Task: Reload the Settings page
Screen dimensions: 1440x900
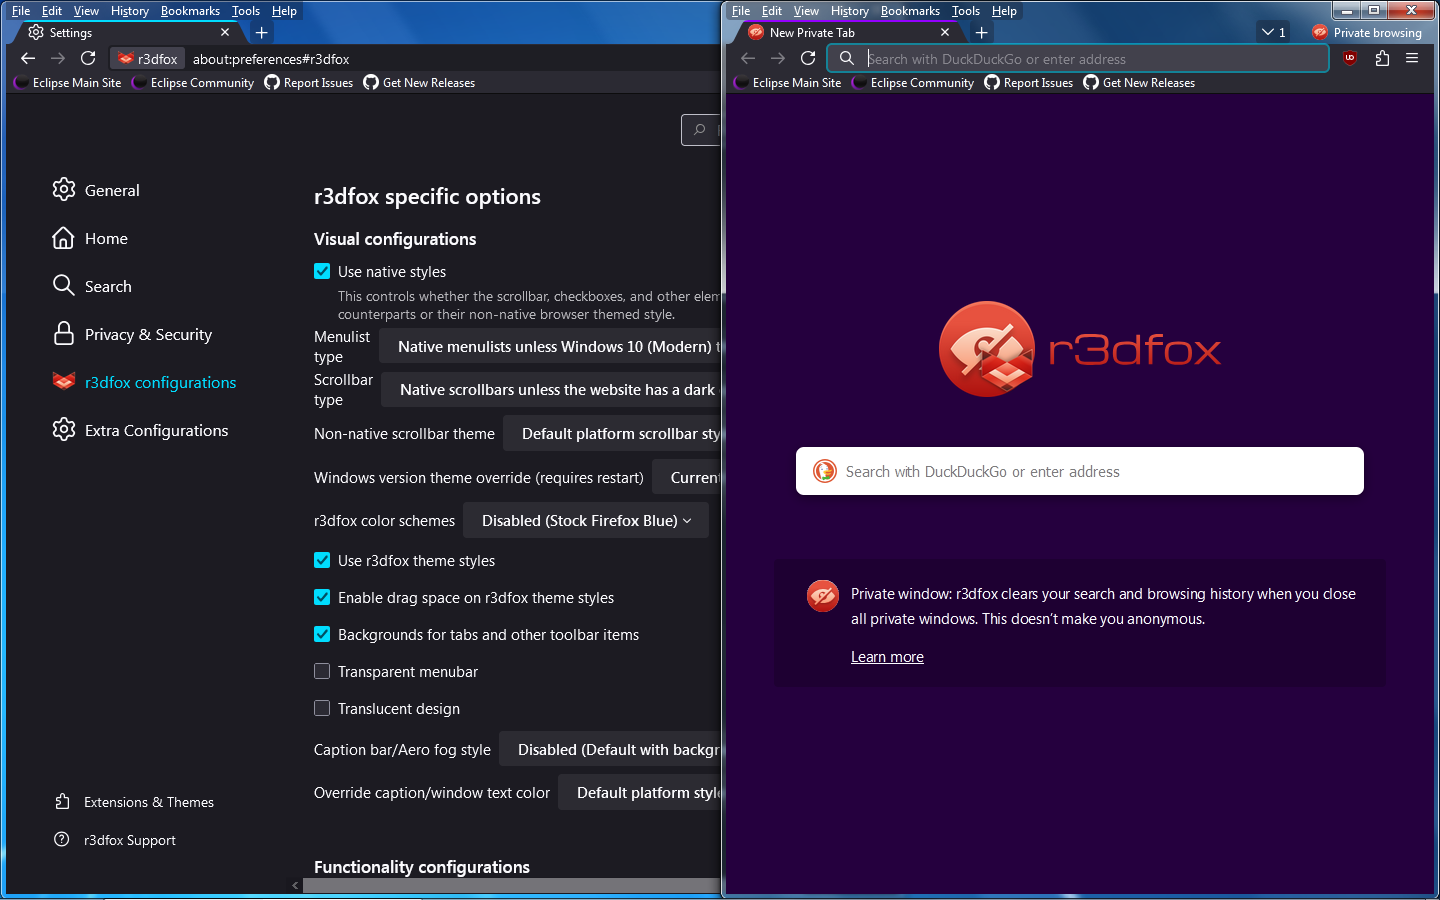Action: (88, 59)
